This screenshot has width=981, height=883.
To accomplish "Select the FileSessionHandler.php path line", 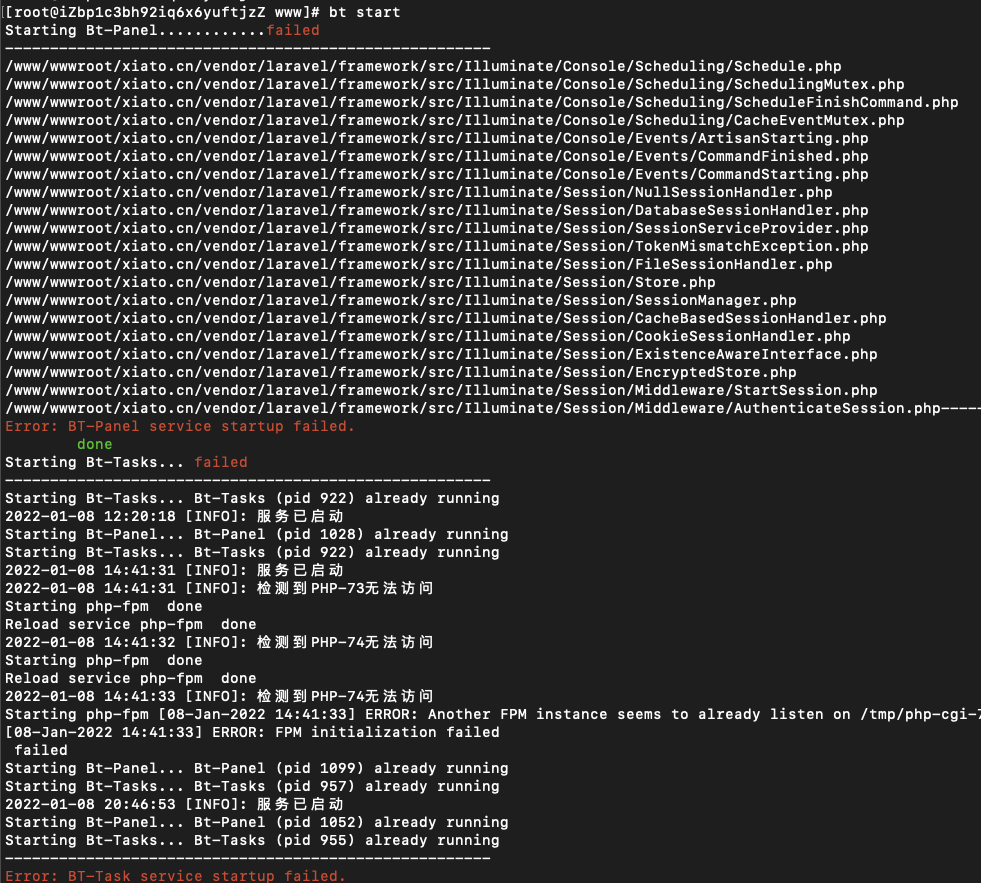I will tap(419, 265).
